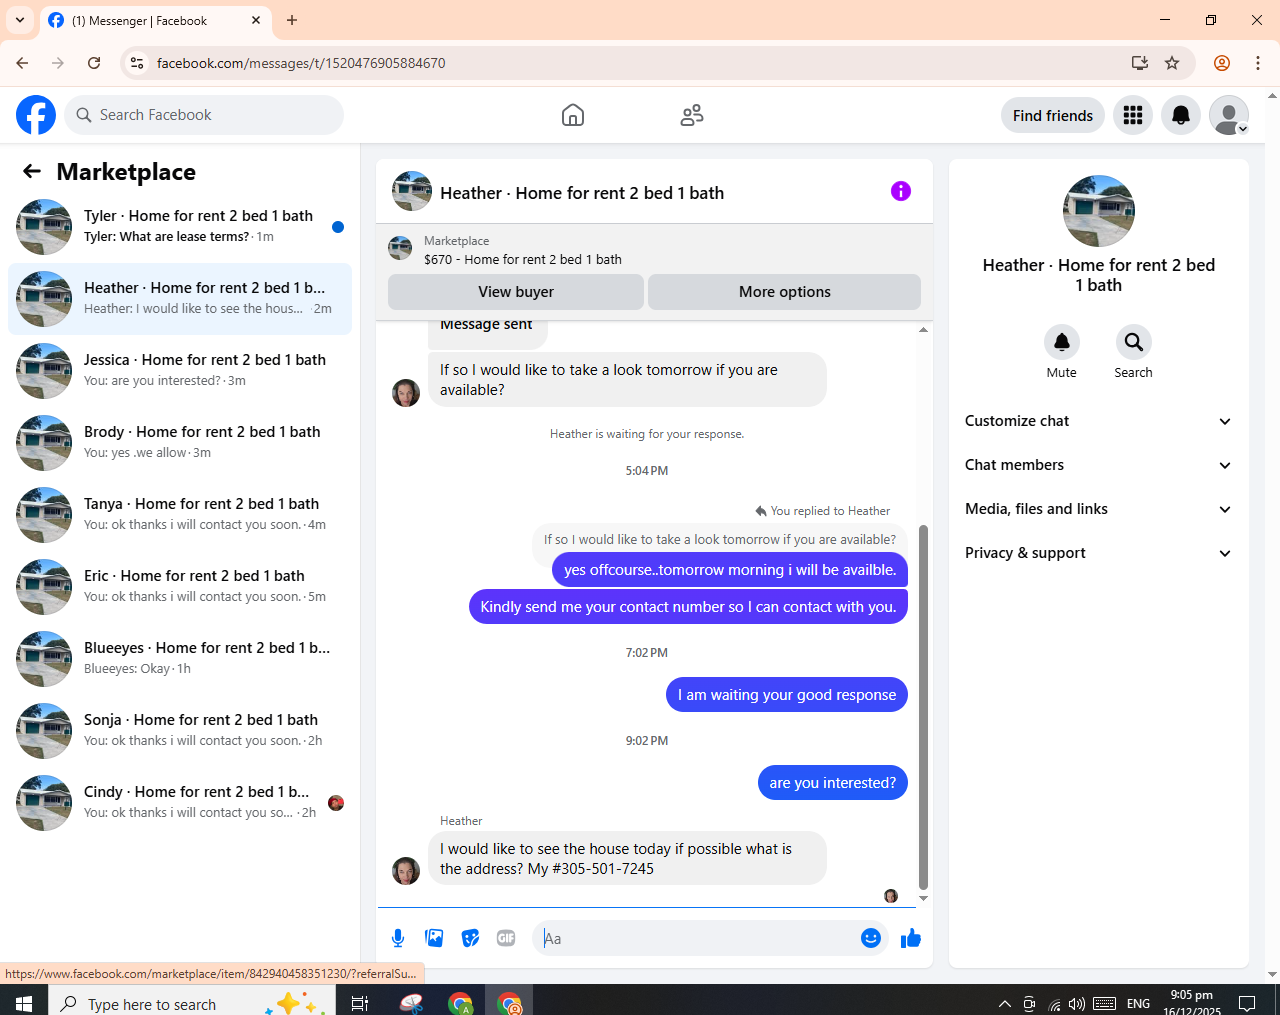Go back from Marketplace with the arrow

[32, 171]
